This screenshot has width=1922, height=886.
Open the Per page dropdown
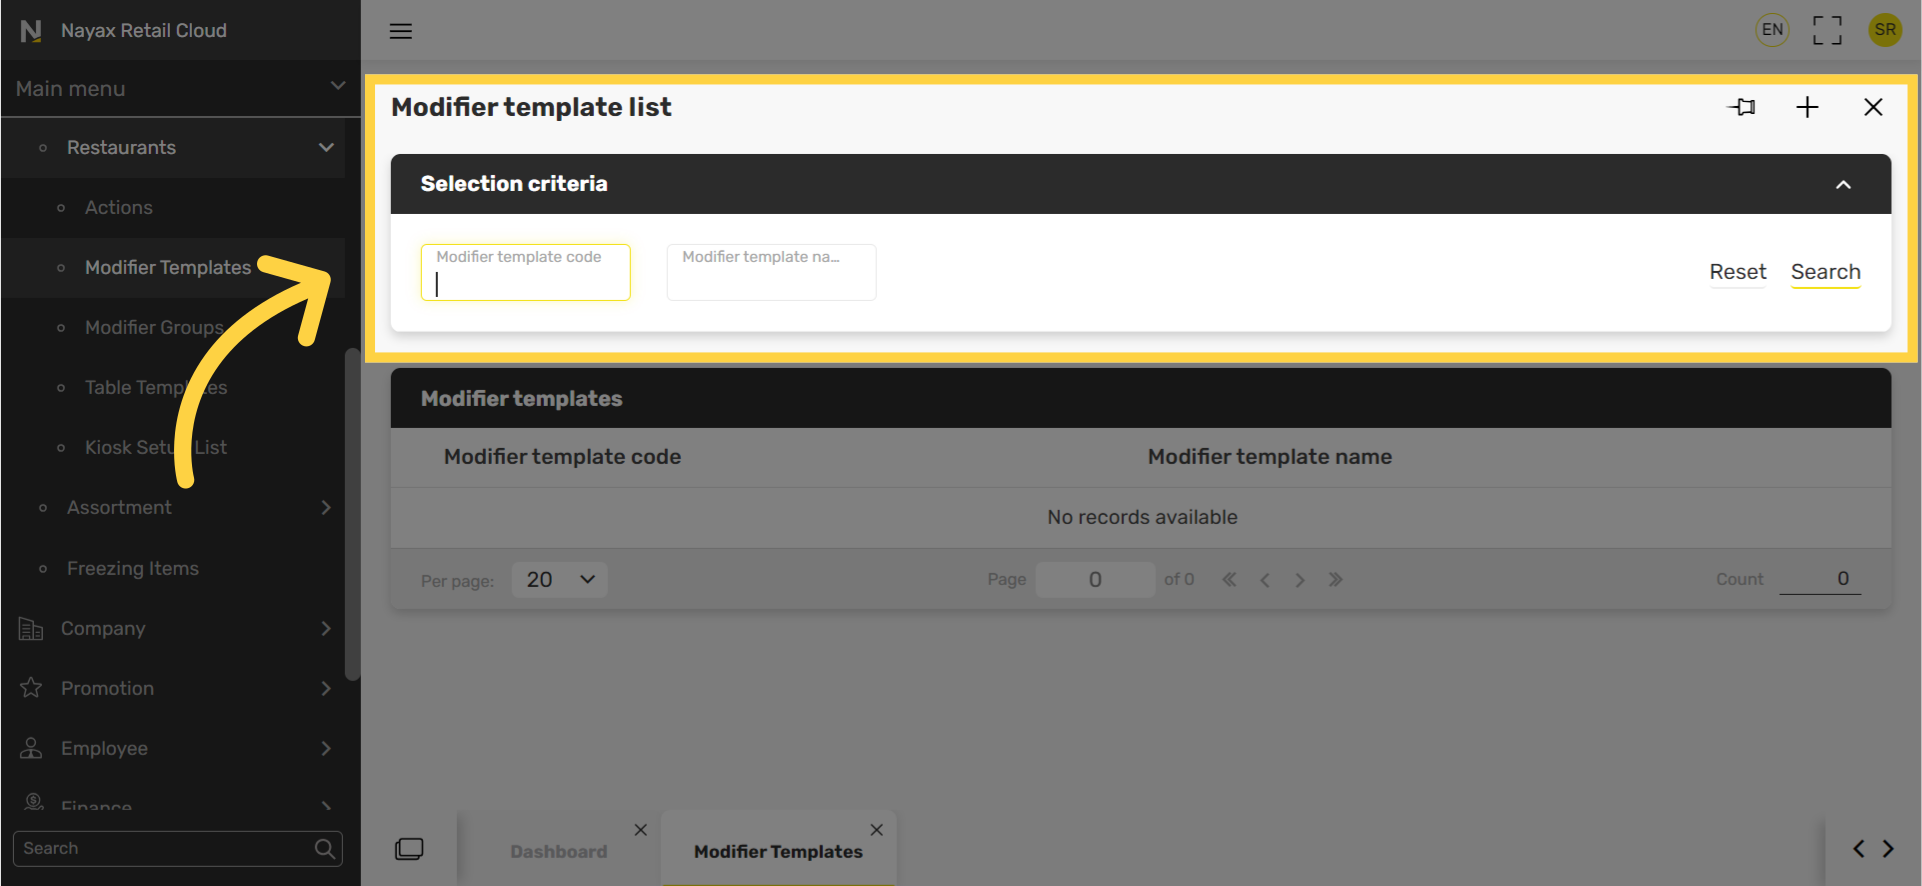point(559,580)
